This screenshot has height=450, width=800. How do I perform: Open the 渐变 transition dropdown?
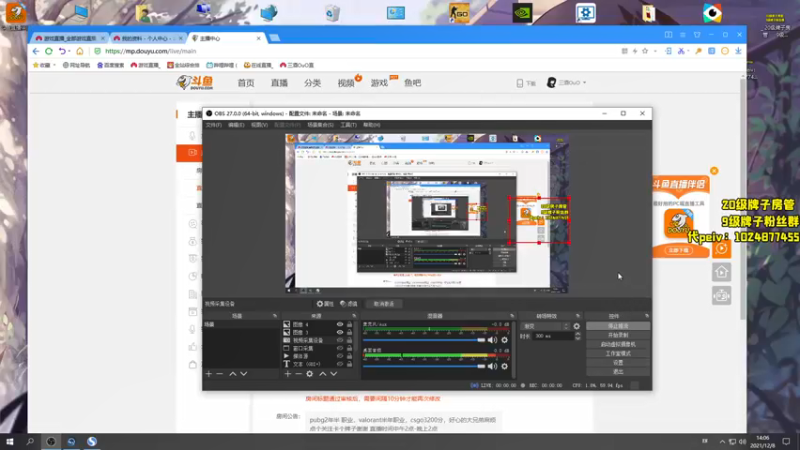[545, 326]
